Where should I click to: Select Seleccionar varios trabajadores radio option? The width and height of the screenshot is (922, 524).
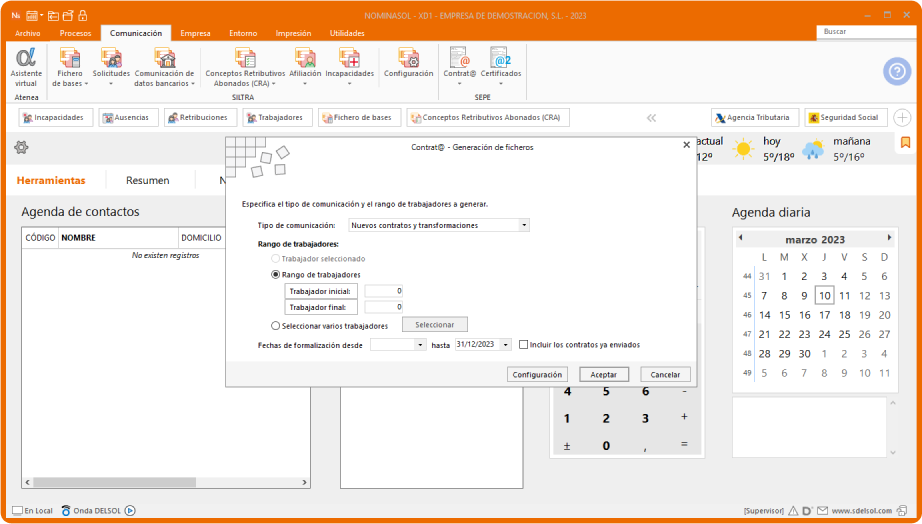(x=275, y=325)
